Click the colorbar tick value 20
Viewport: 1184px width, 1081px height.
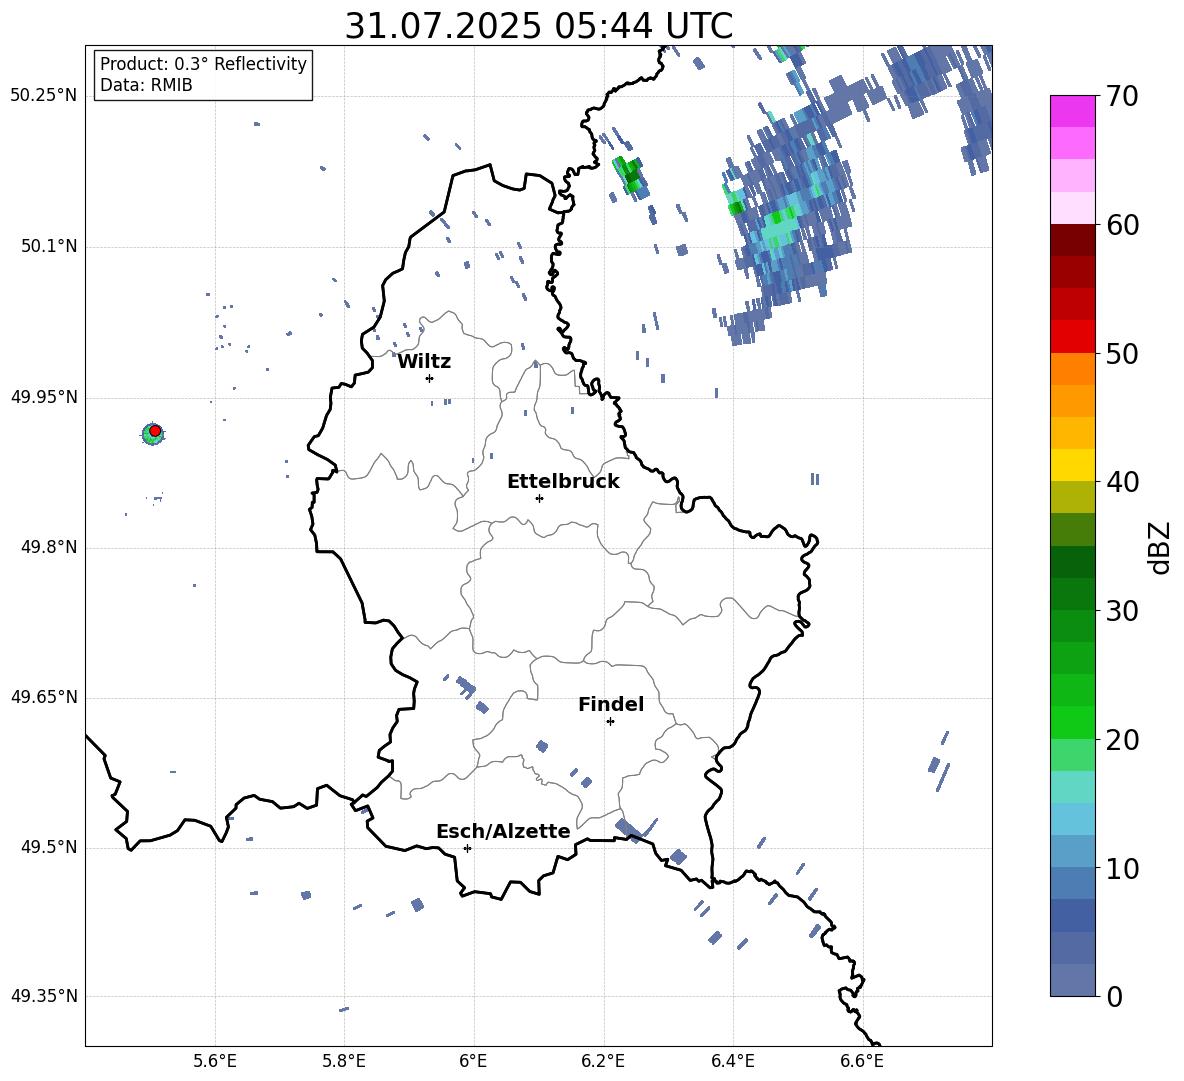[x=1122, y=740]
